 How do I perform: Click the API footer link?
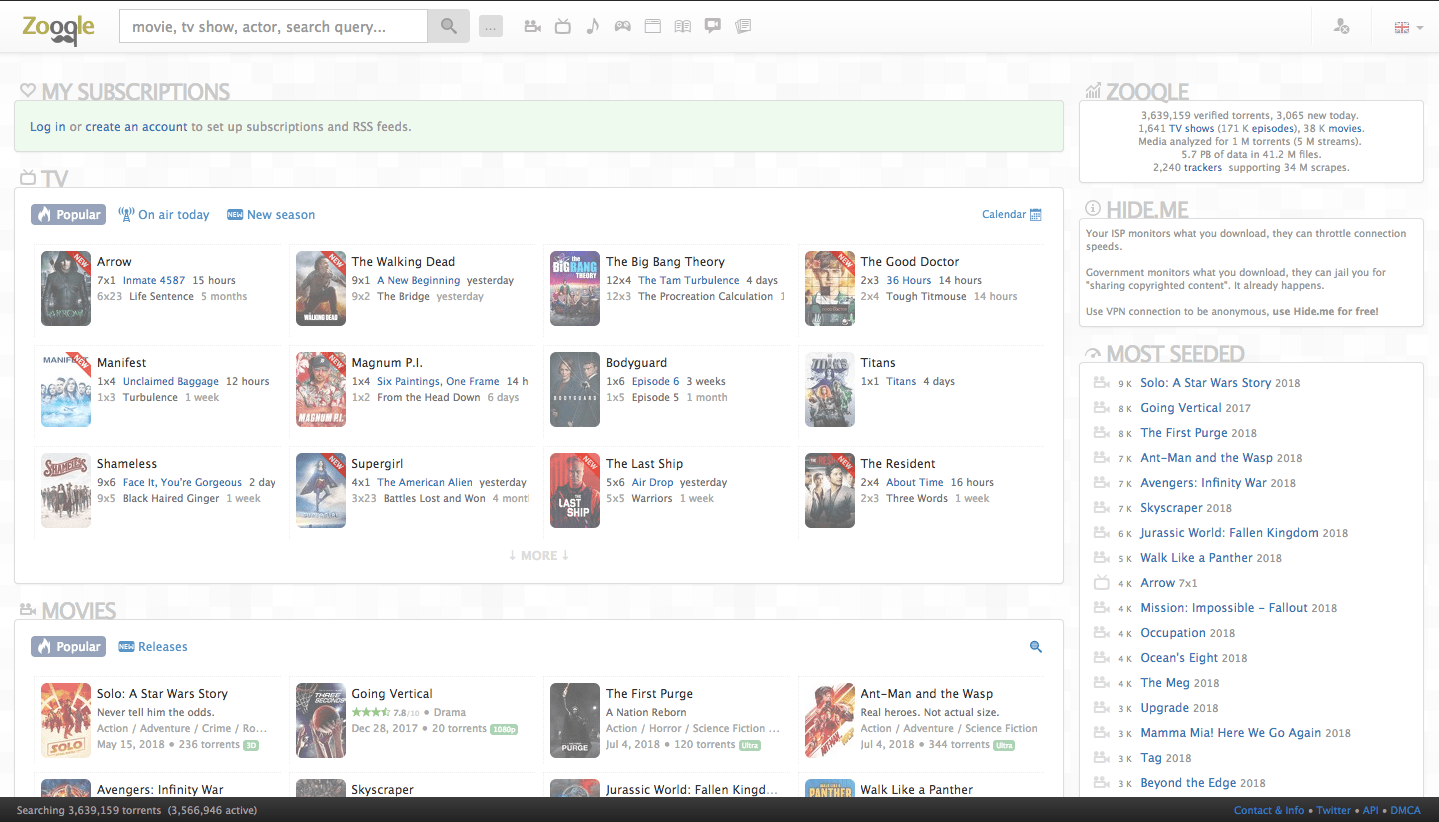(1370, 810)
